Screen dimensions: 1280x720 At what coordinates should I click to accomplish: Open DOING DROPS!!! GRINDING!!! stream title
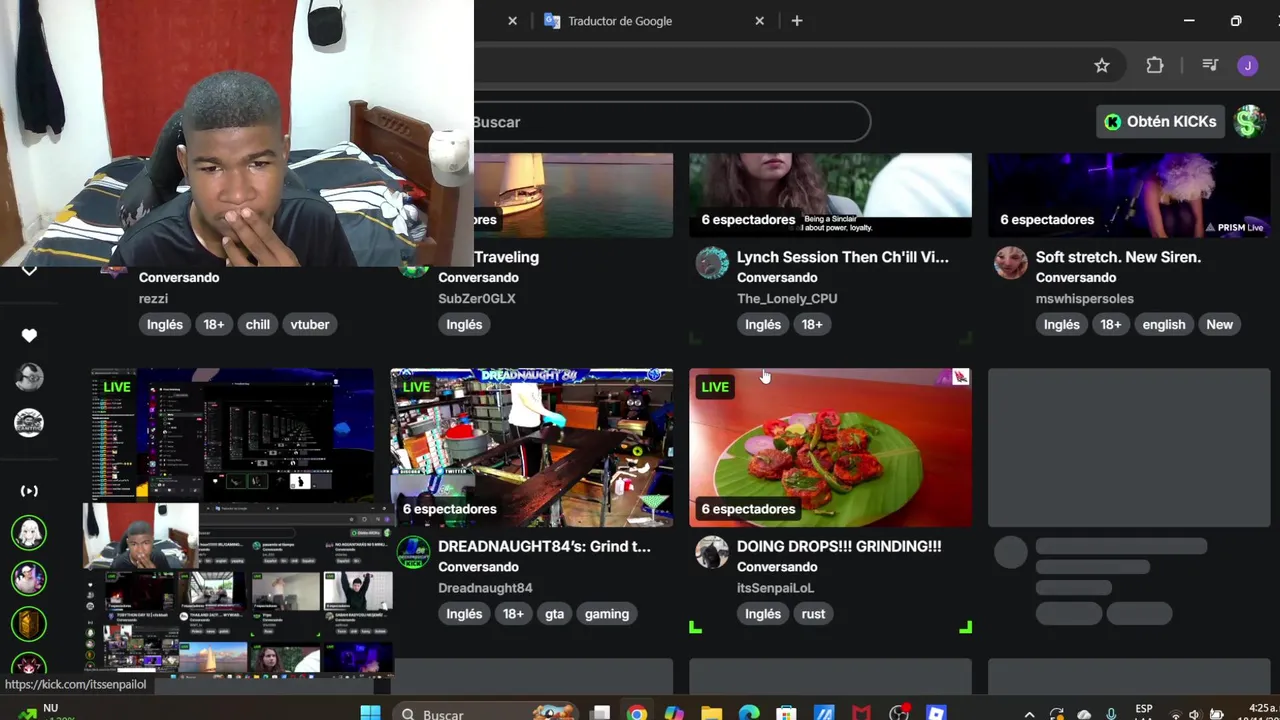pos(839,546)
